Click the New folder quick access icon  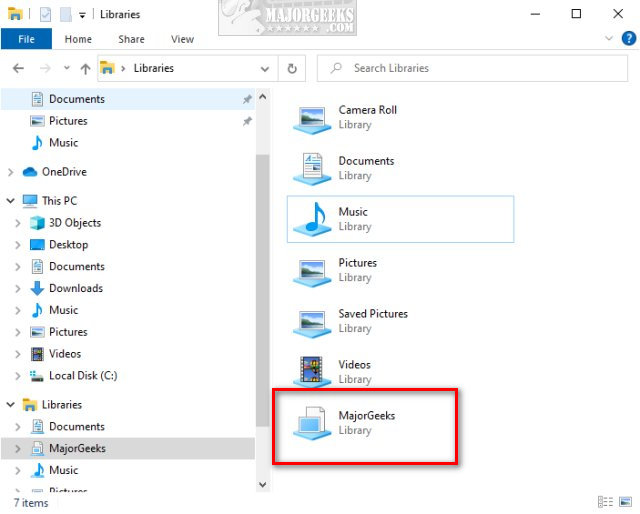click(x=66, y=15)
